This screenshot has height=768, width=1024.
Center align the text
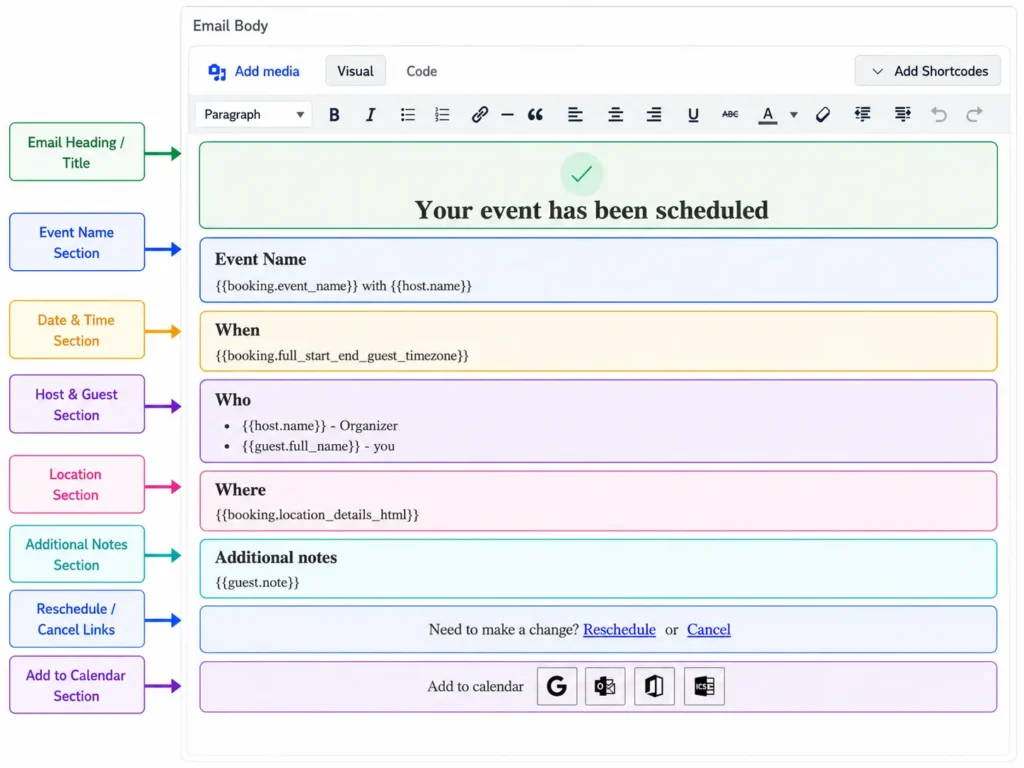coord(615,115)
